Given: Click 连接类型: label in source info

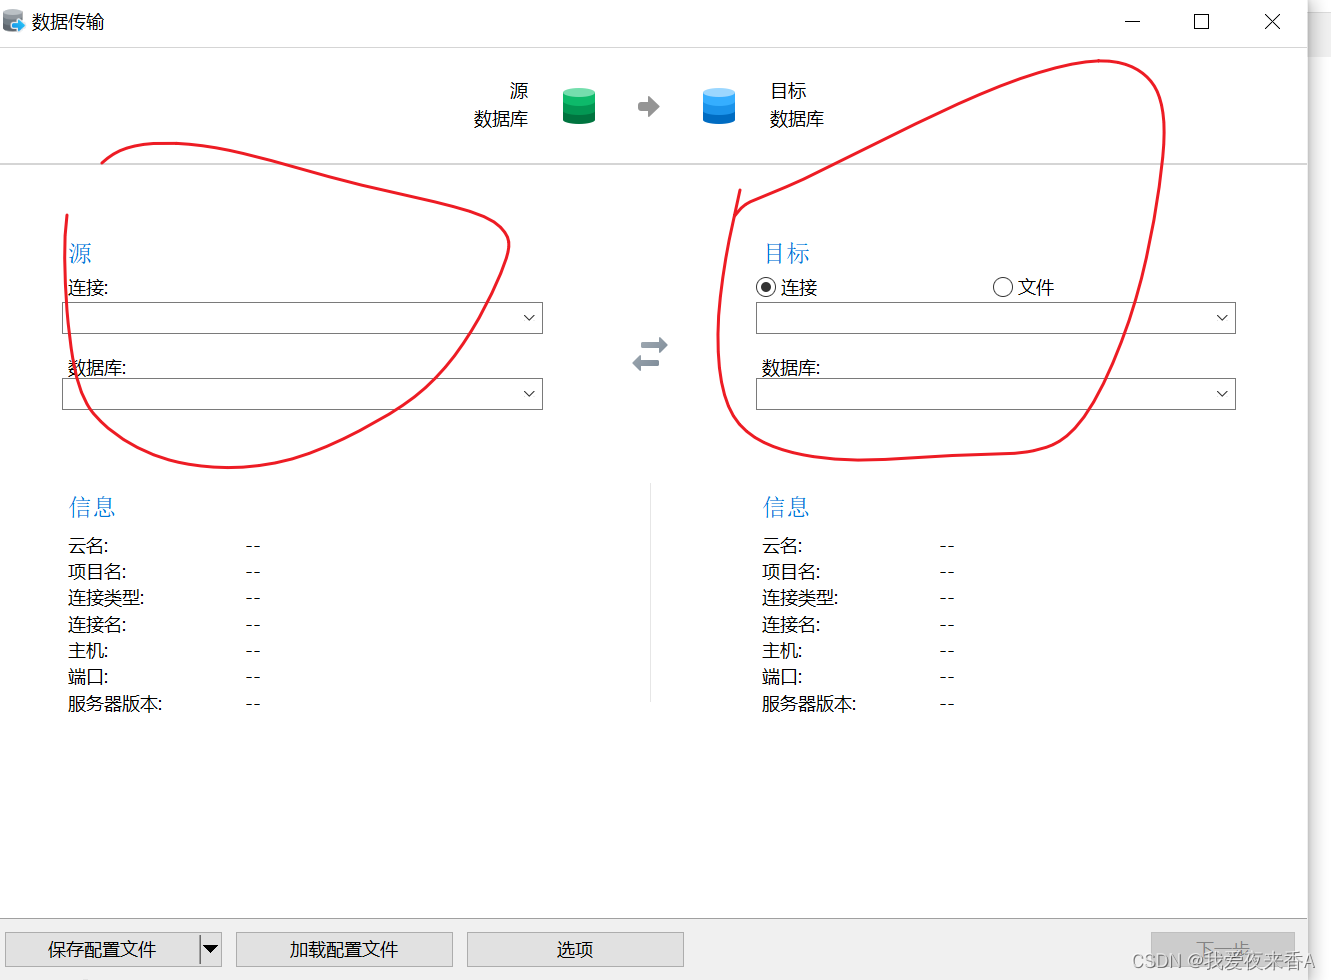Looking at the screenshot, I should (106, 598).
